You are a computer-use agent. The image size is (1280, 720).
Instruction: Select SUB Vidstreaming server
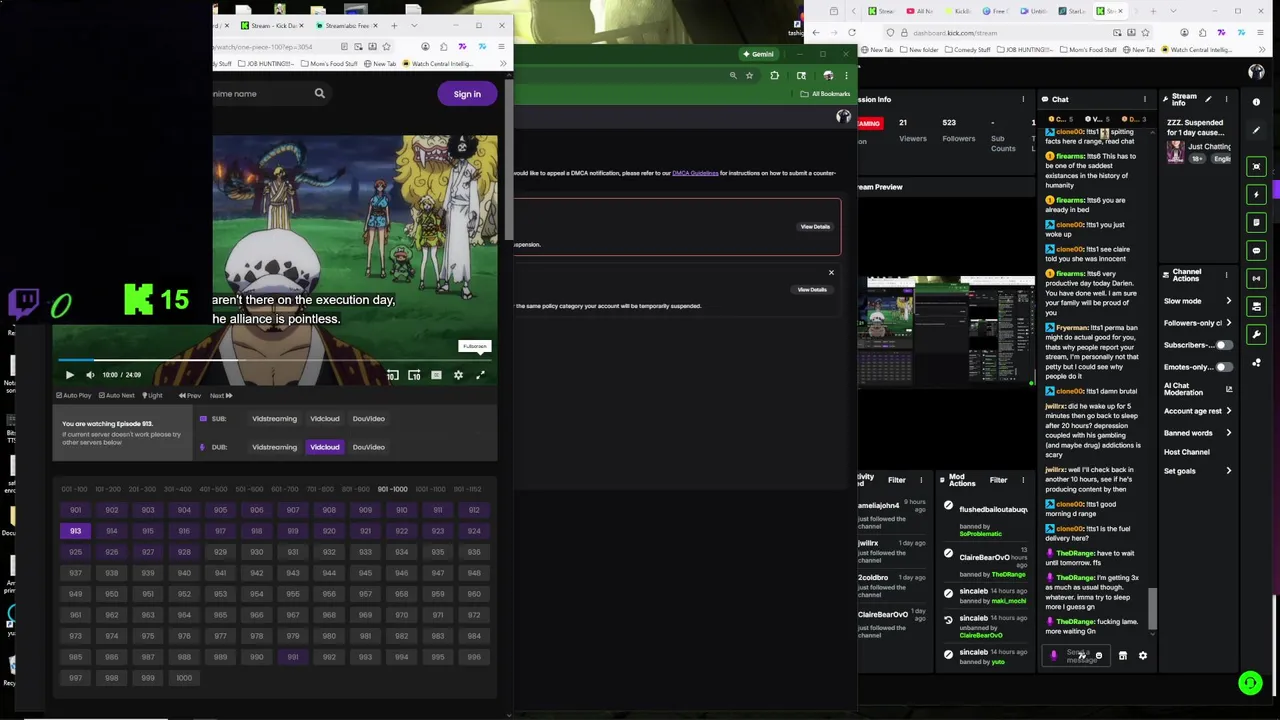[274, 419]
